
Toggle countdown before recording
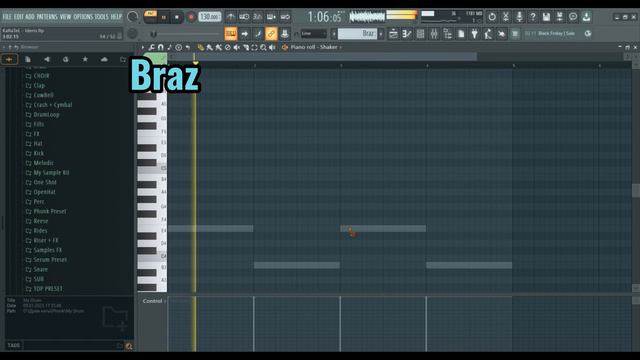tap(258, 17)
